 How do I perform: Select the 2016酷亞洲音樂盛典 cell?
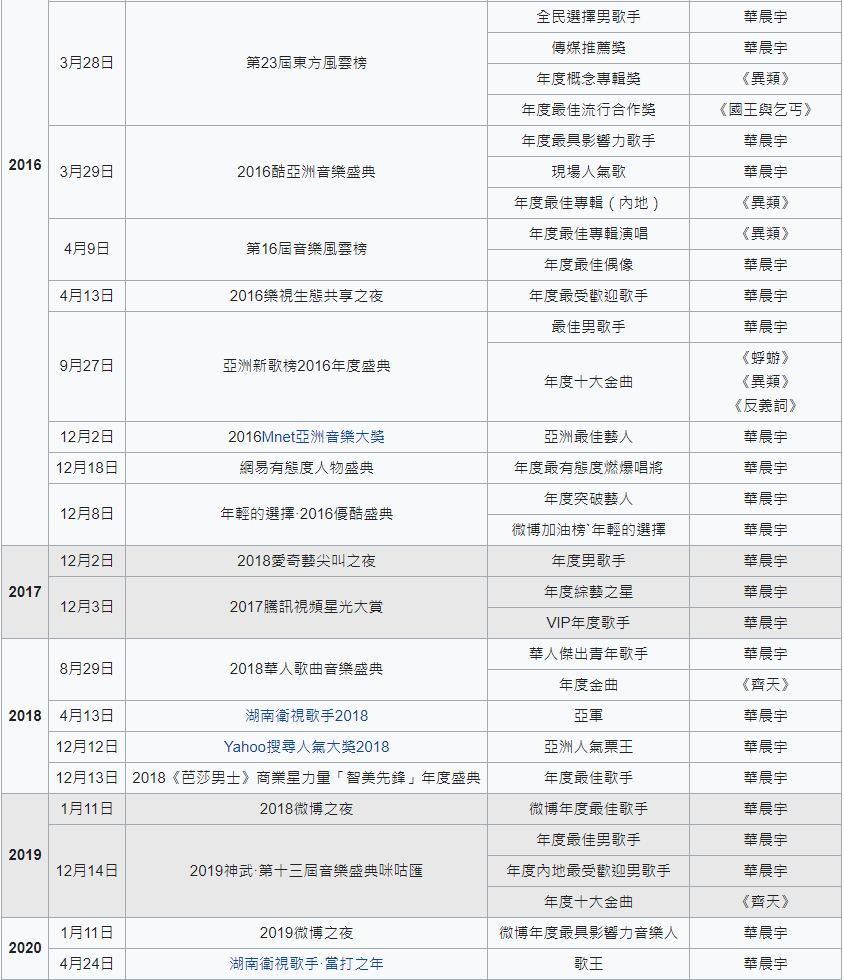pos(306,172)
